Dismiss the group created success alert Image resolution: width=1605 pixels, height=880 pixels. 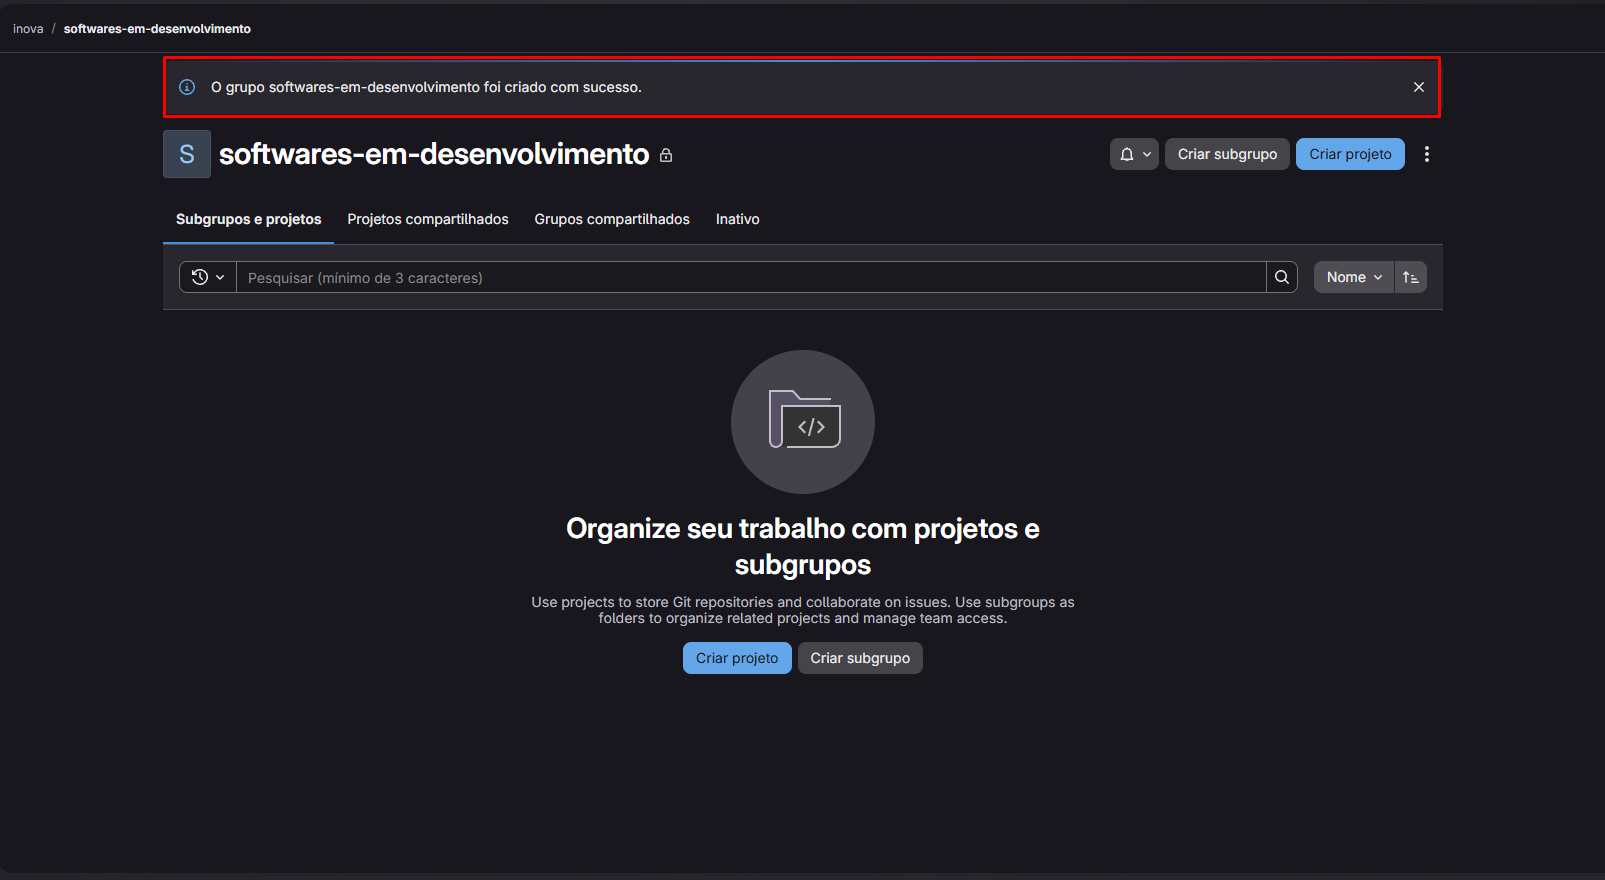pyautogui.click(x=1418, y=87)
